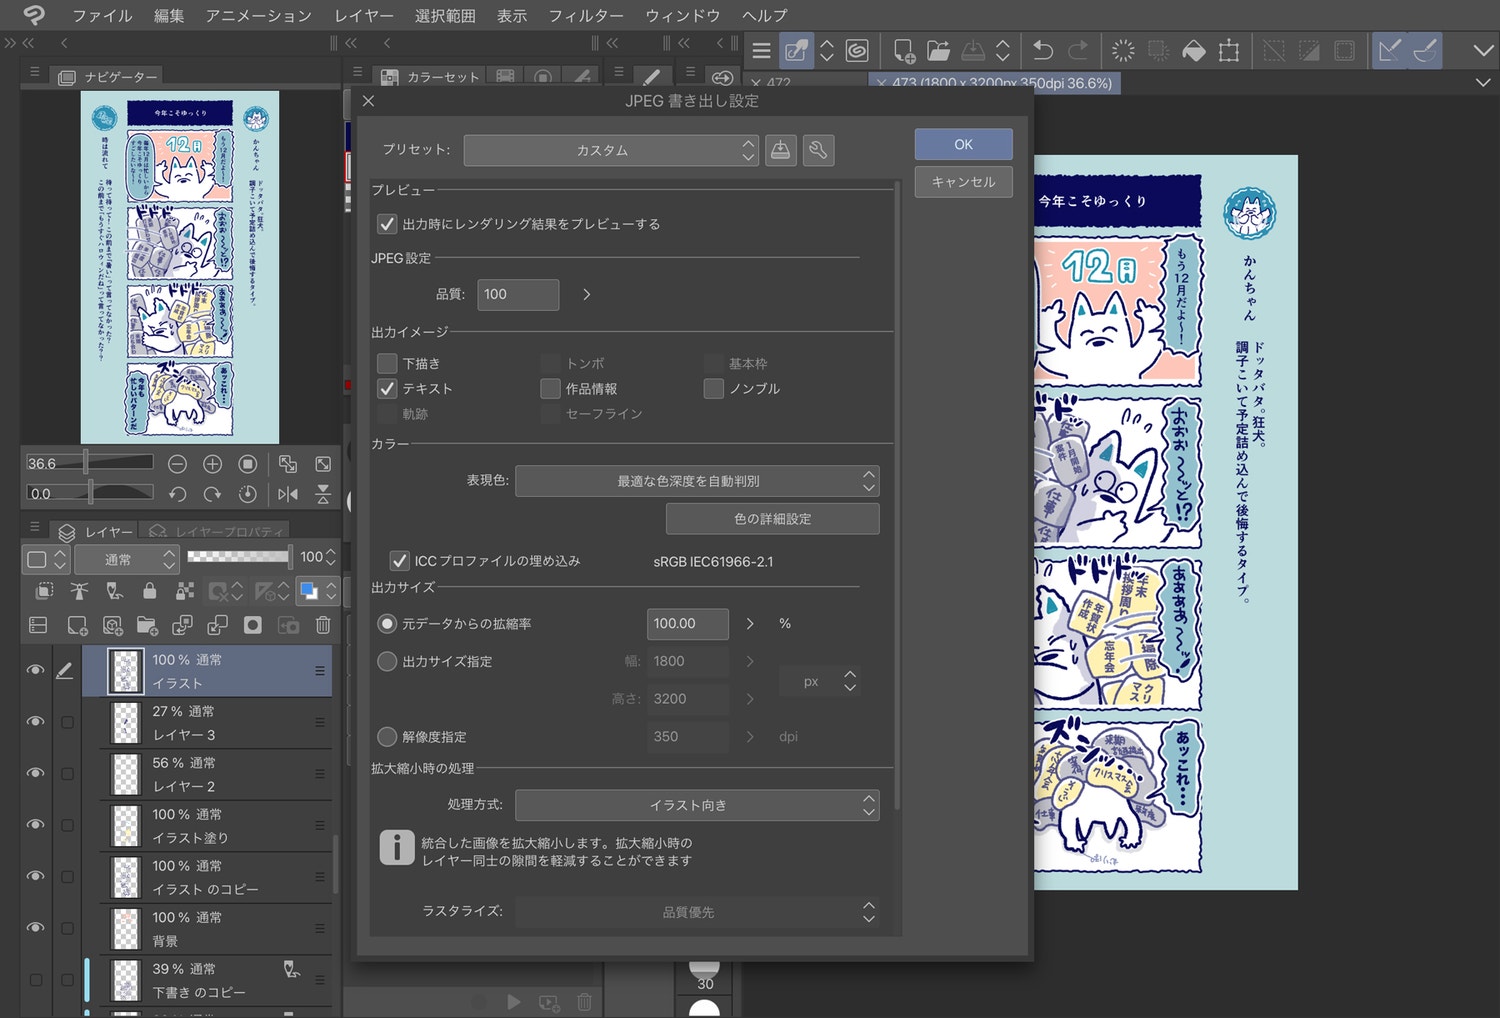
Task: Hide the イラスト塗り layer
Action: 35,825
